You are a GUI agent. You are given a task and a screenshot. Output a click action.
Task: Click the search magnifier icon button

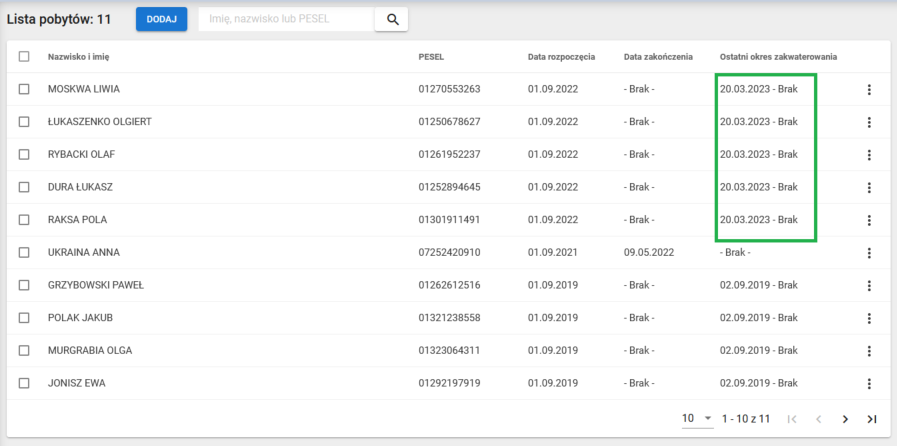(x=392, y=19)
